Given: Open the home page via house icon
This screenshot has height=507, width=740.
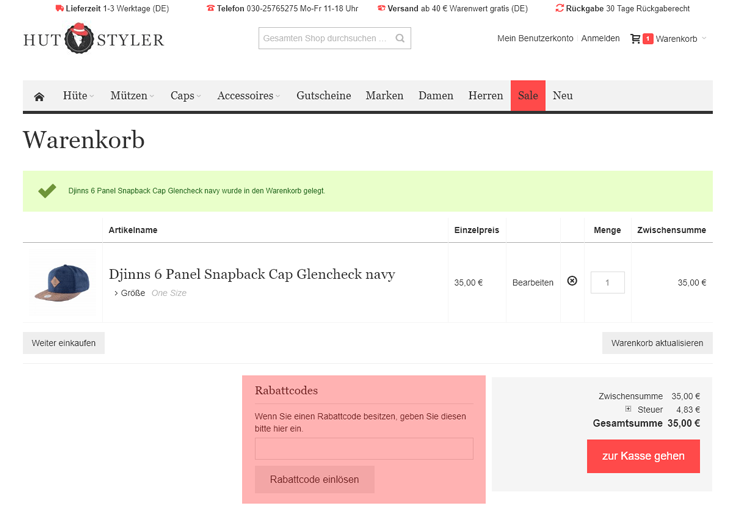Looking at the screenshot, I should click(39, 96).
